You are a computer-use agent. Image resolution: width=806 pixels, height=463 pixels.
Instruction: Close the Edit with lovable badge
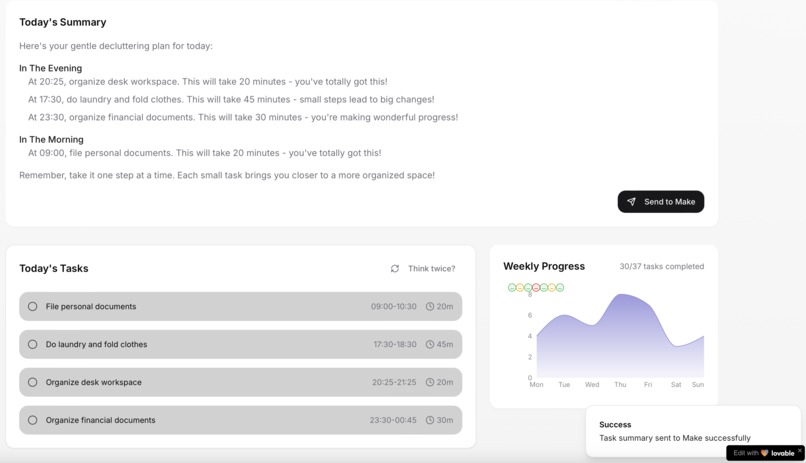799,450
